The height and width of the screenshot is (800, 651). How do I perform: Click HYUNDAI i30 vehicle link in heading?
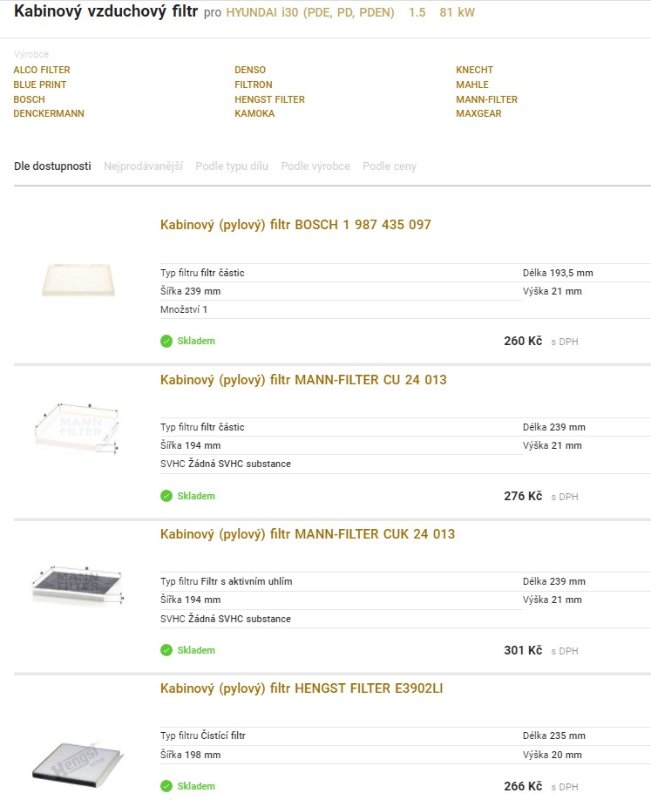[x=310, y=12]
